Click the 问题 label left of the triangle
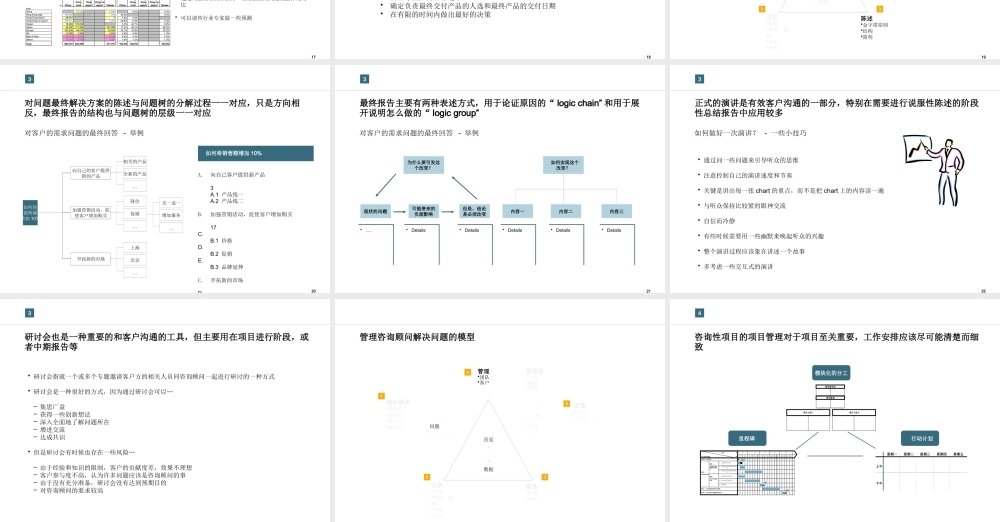 434,426
